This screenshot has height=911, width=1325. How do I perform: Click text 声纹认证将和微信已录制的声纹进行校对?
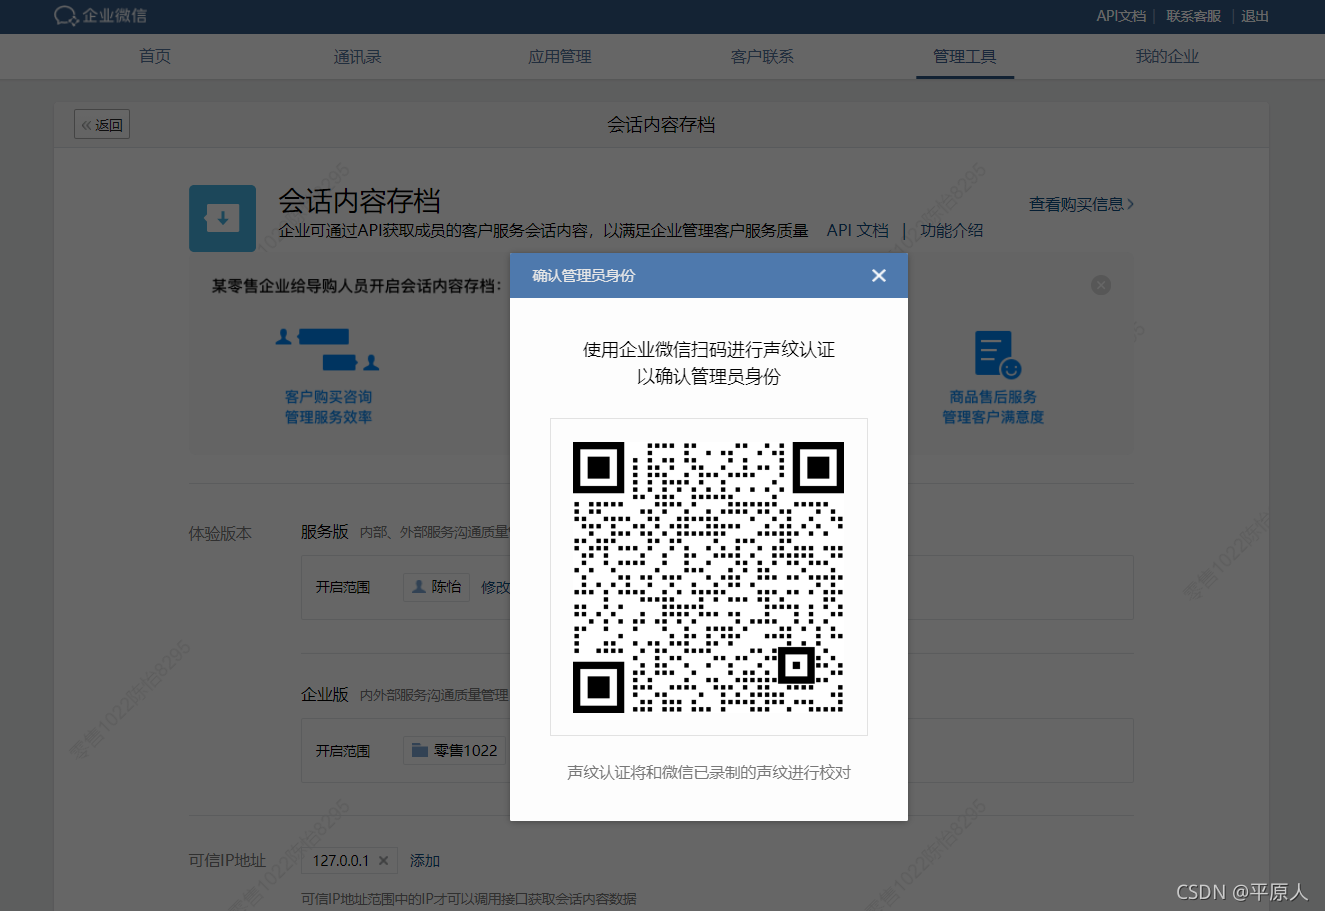click(x=709, y=772)
